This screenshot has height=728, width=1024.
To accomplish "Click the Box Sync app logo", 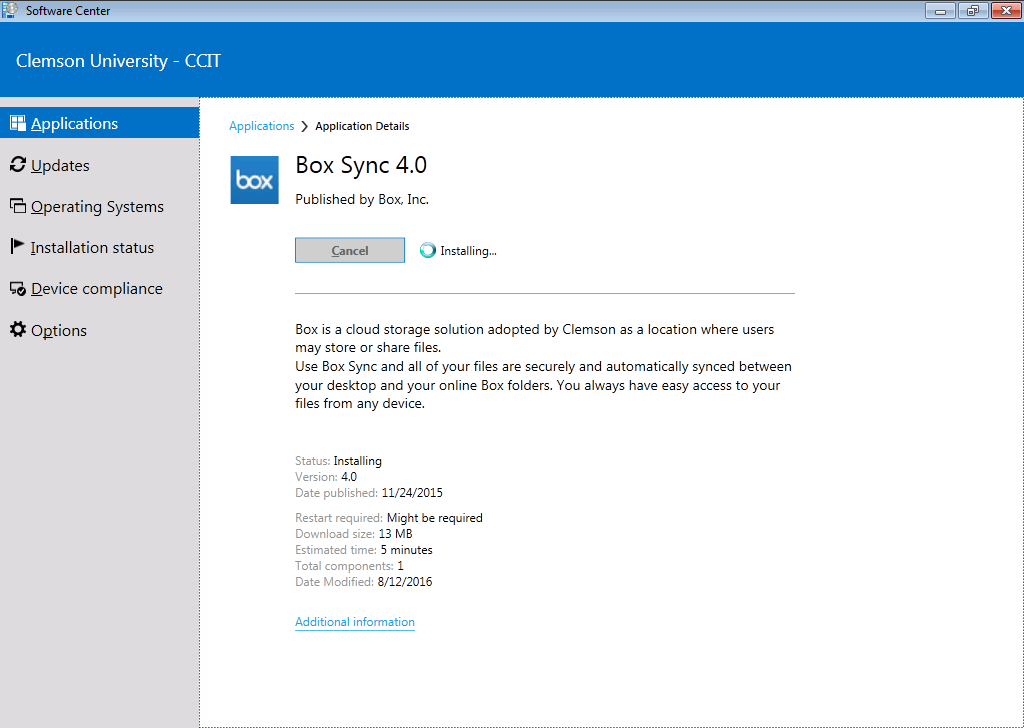I will [x=255, y=180].
